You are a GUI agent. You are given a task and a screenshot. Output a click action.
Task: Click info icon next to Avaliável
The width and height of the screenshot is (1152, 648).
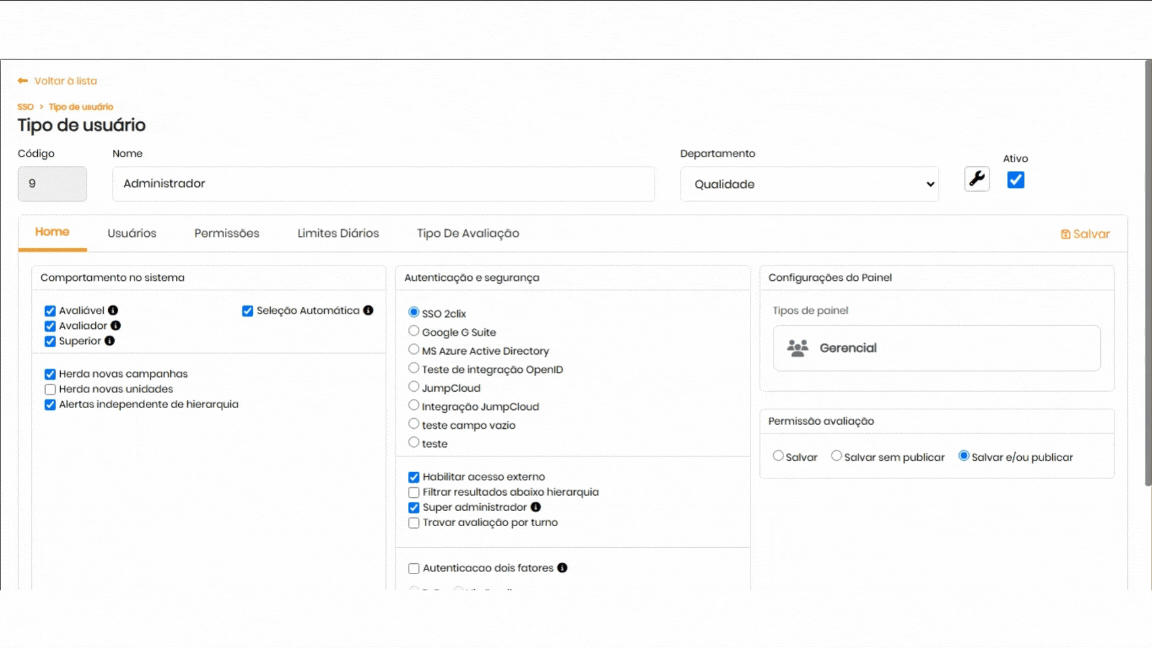(x=113, y=311)
